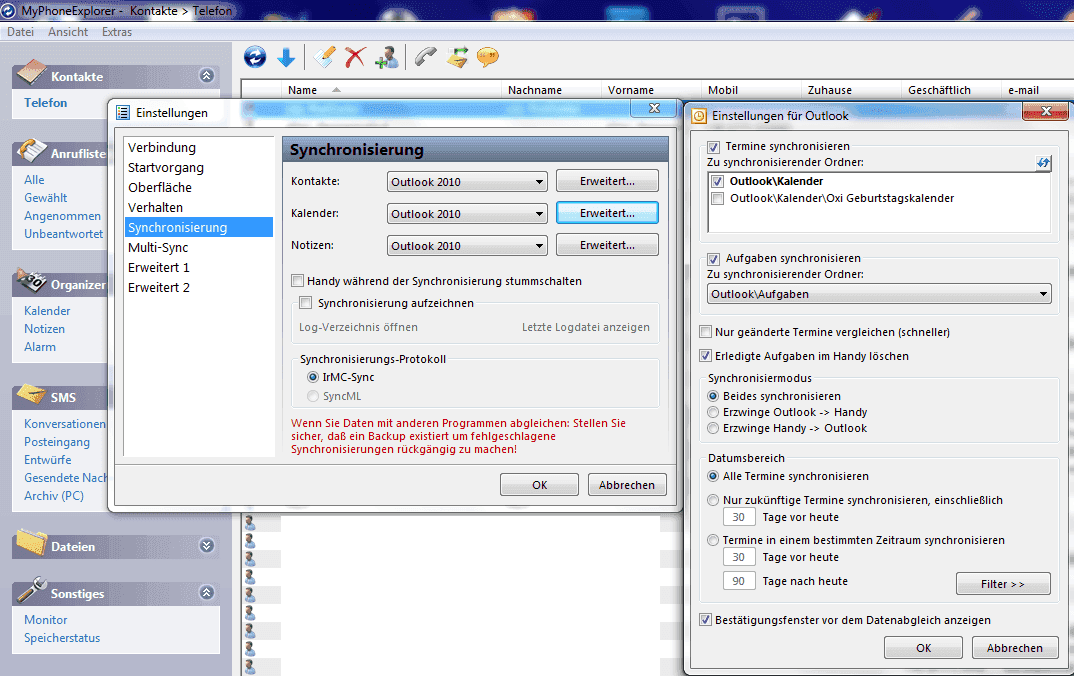This screenshot has height=676, width=1074.
Task: Enable Handy während der Synchronisierung stummschalten
Action: click(x=297, y=281)
